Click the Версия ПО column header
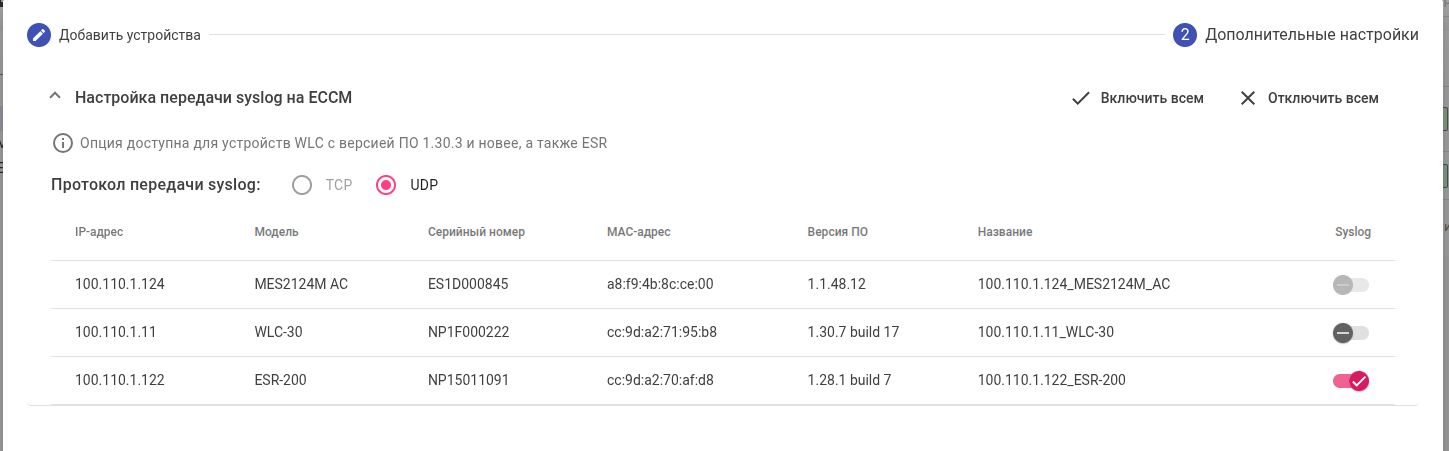Viewport: 1449px width, 451px height. (837, 232)
